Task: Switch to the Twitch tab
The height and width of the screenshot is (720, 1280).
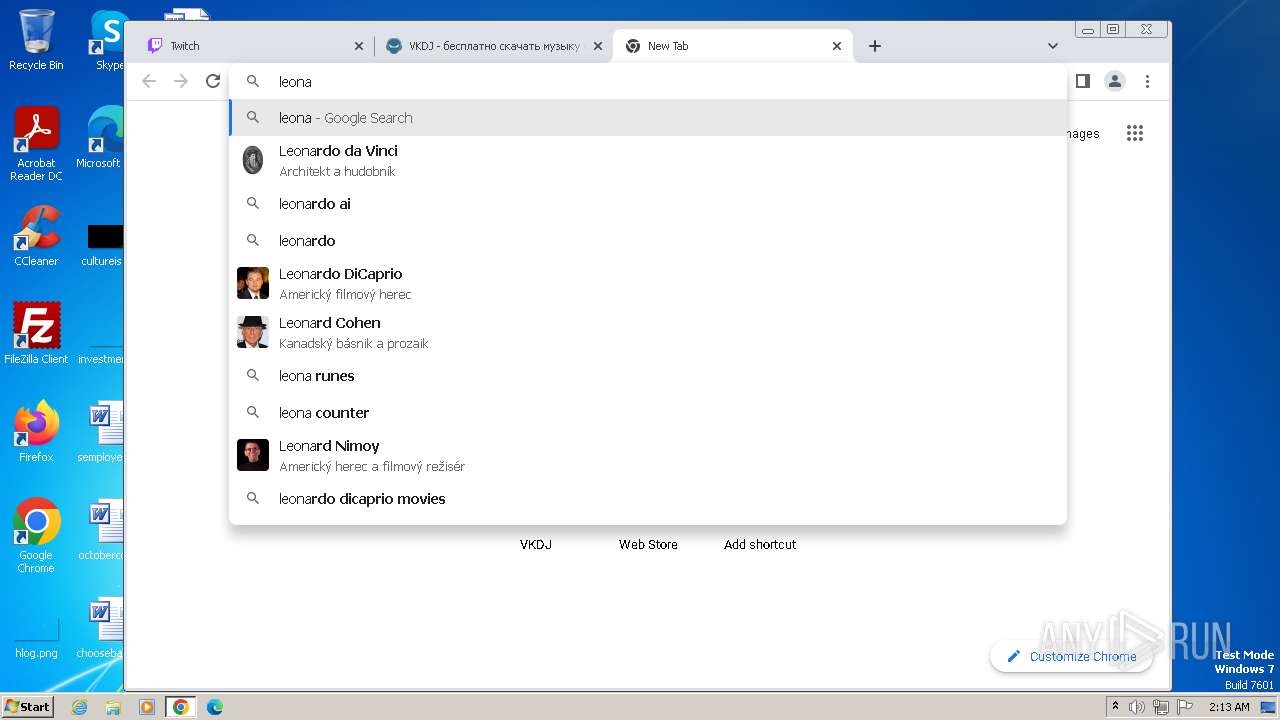Action: pyautogui.click(x=255, y=46)
